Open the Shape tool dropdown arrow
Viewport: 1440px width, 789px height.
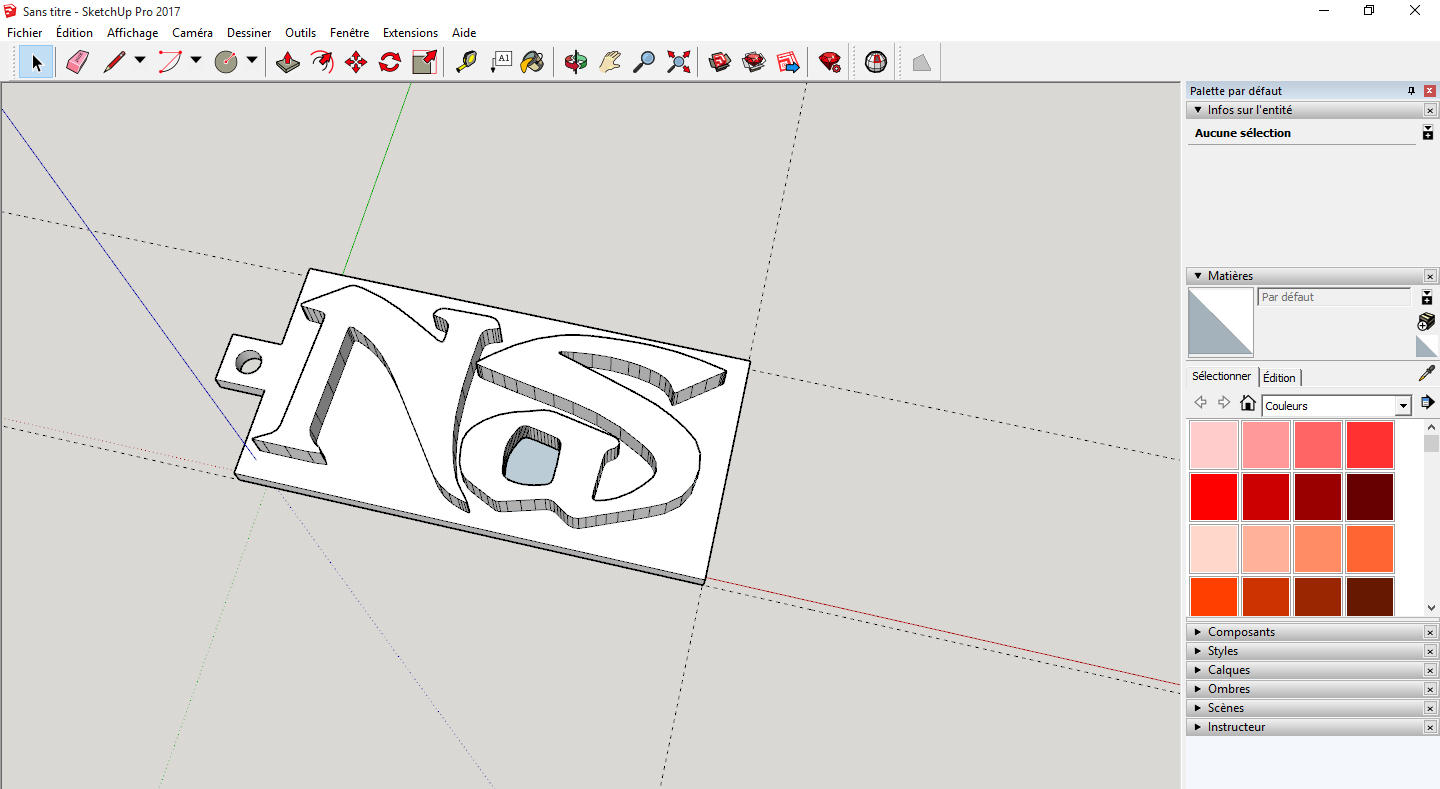pos(252,61)
